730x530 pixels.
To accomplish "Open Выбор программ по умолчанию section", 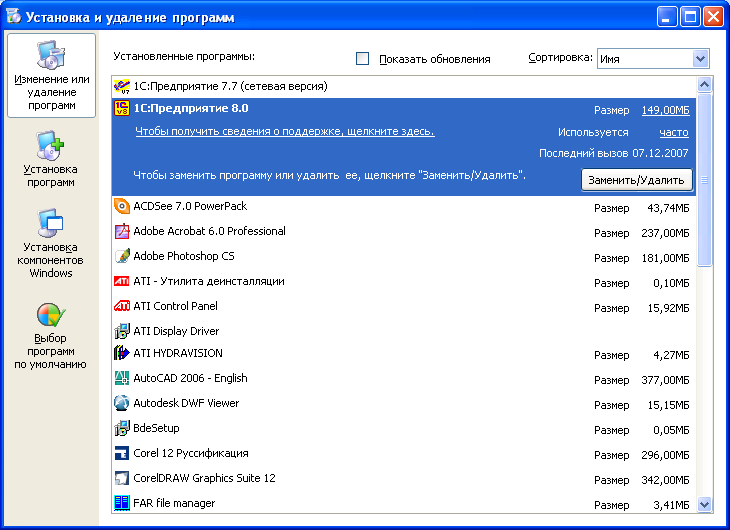I will [51, 336].
